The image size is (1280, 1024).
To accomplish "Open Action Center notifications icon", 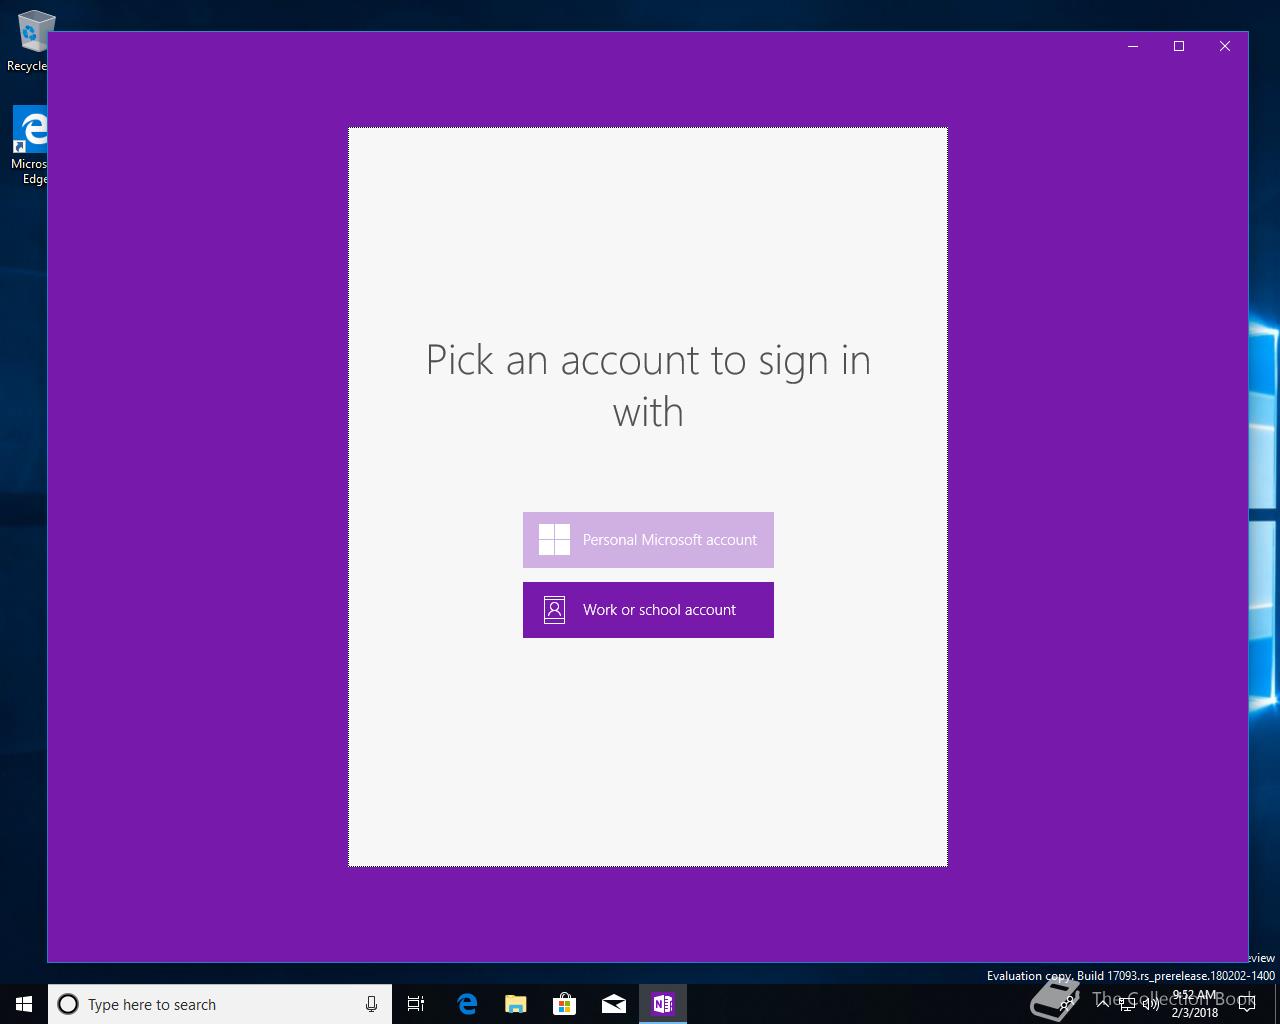I will click(x=1245, y=1004).
